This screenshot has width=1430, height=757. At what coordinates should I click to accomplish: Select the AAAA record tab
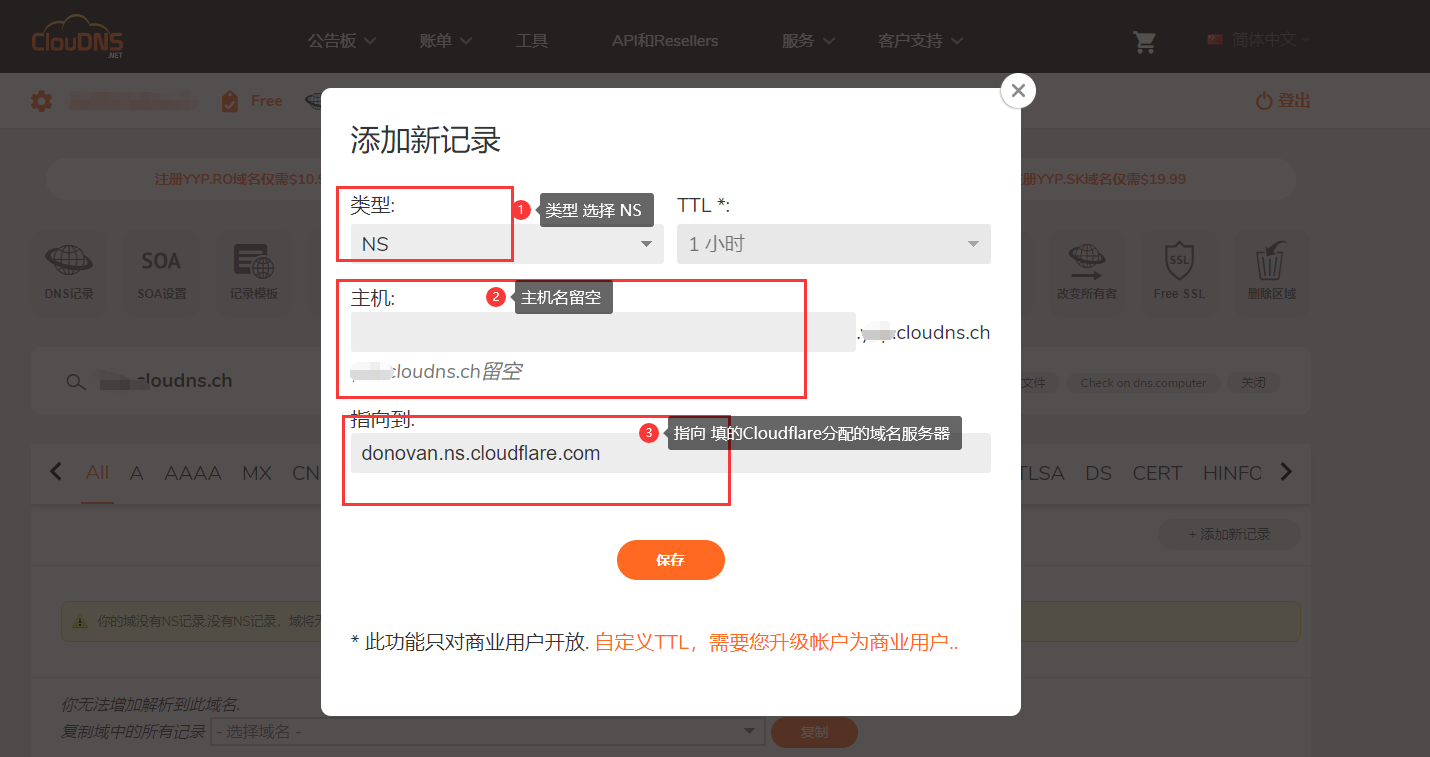point(193,473)
